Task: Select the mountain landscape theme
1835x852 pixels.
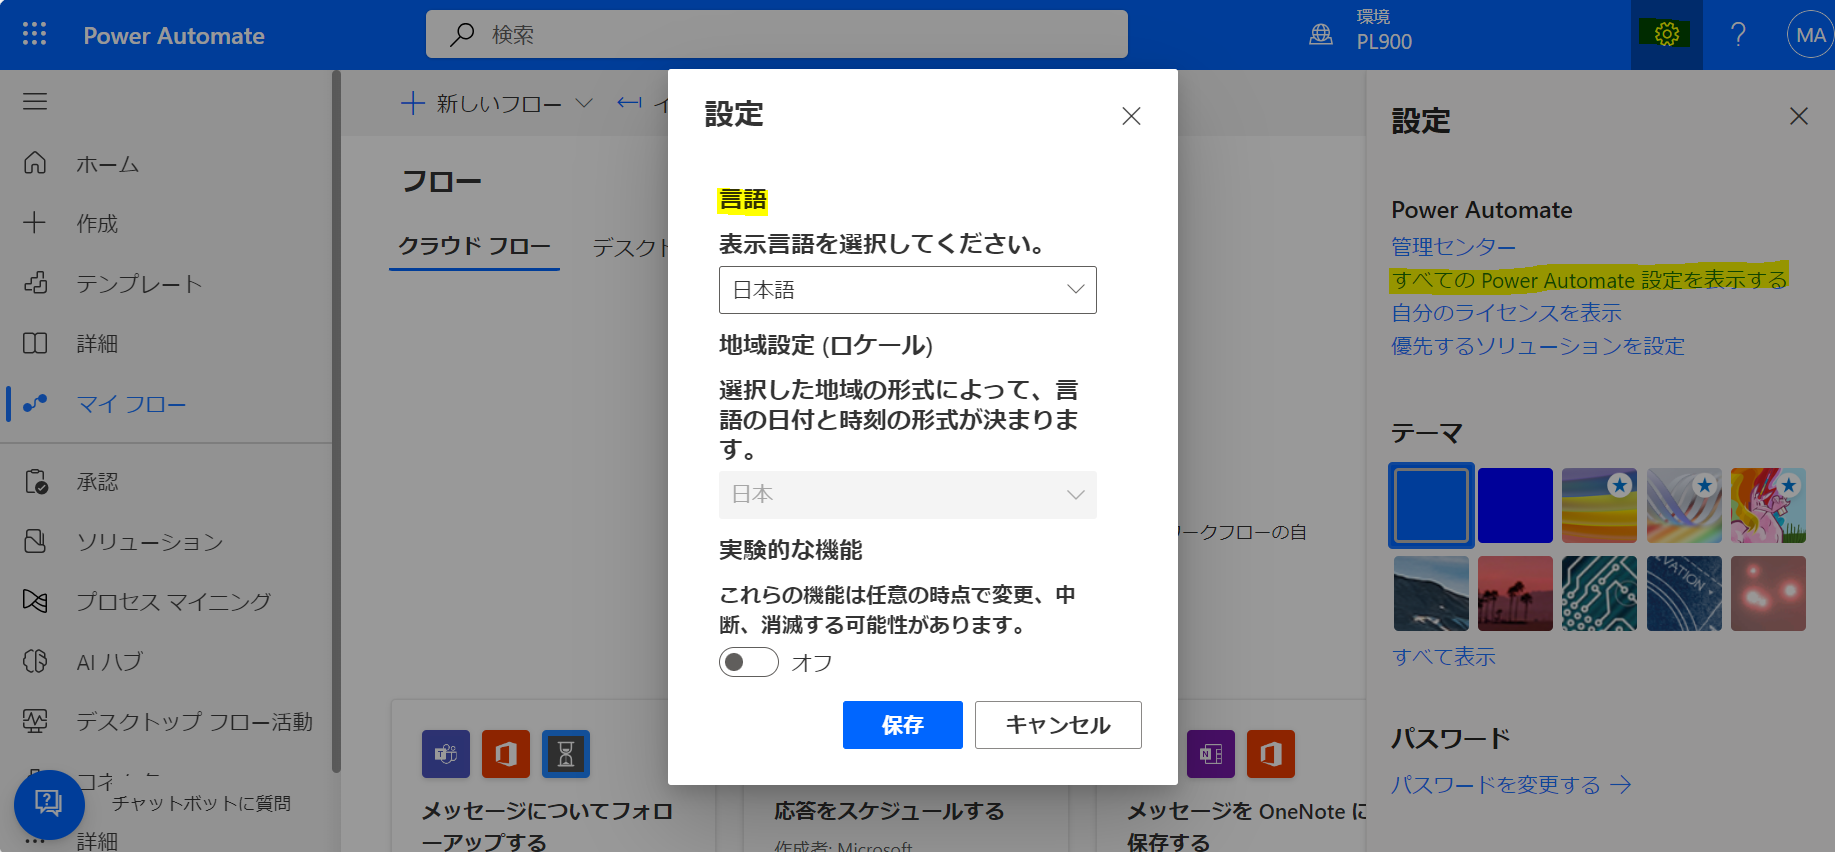Action: pos(1431,593)
